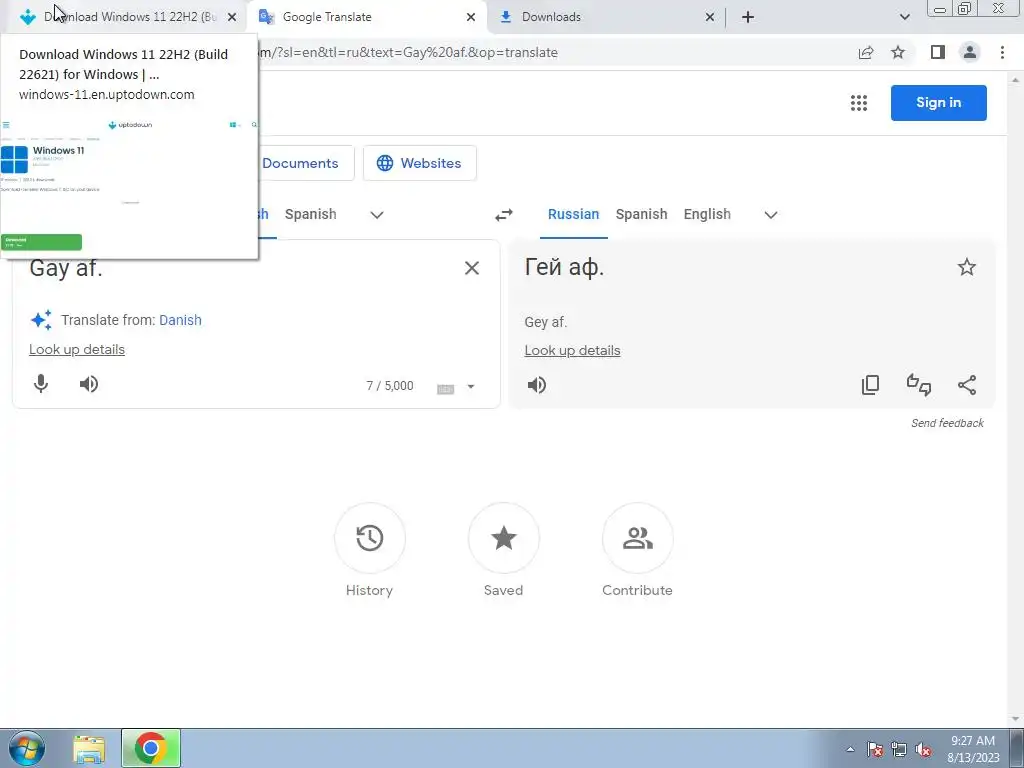Share this page icon in address bar
Image resolution: width=1024 pixels, height=768 pixels.
(866, 52)
